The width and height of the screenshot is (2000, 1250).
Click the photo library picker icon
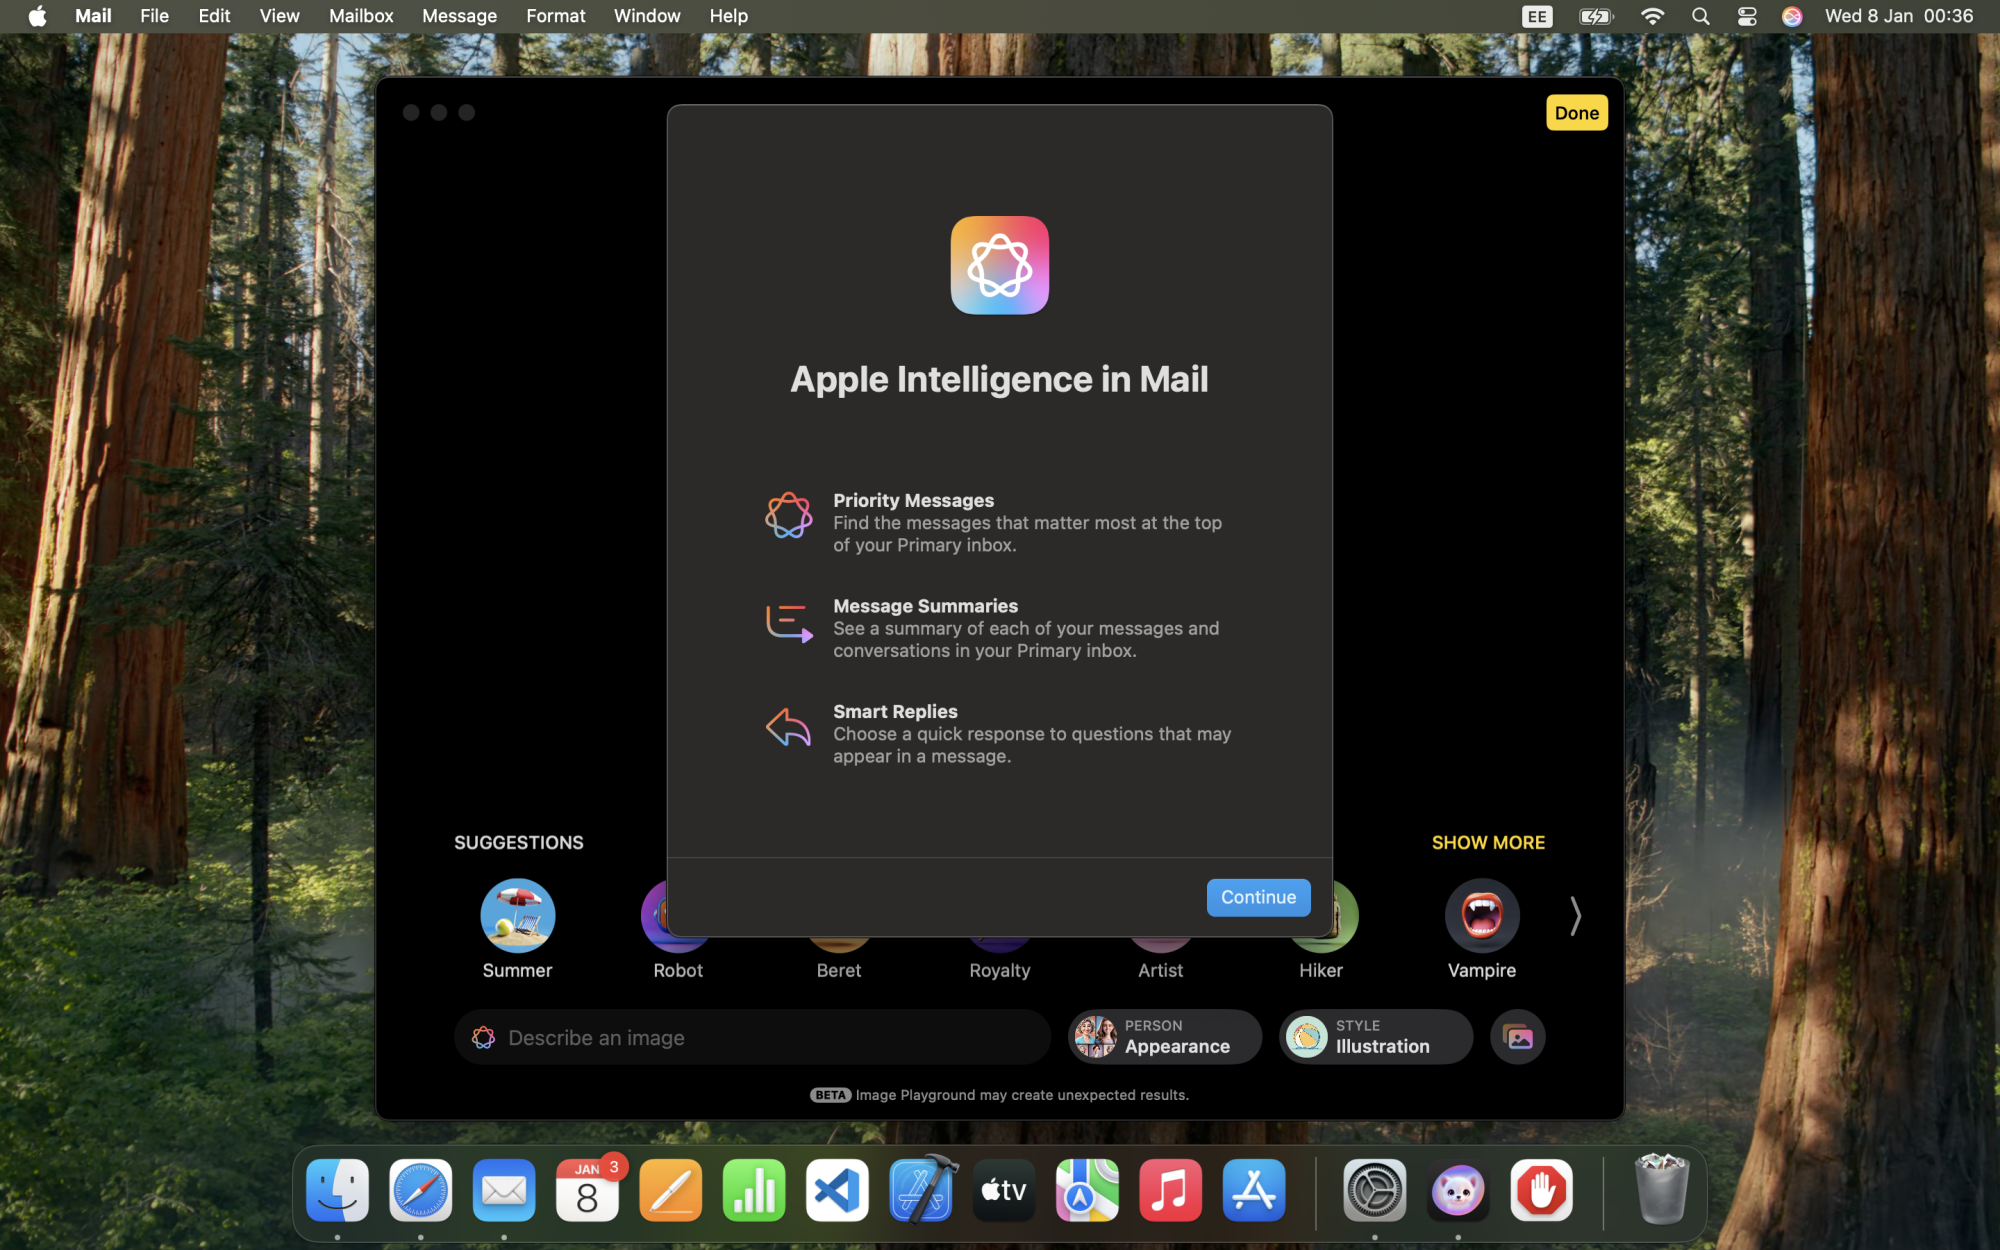pos(1518,1037)
